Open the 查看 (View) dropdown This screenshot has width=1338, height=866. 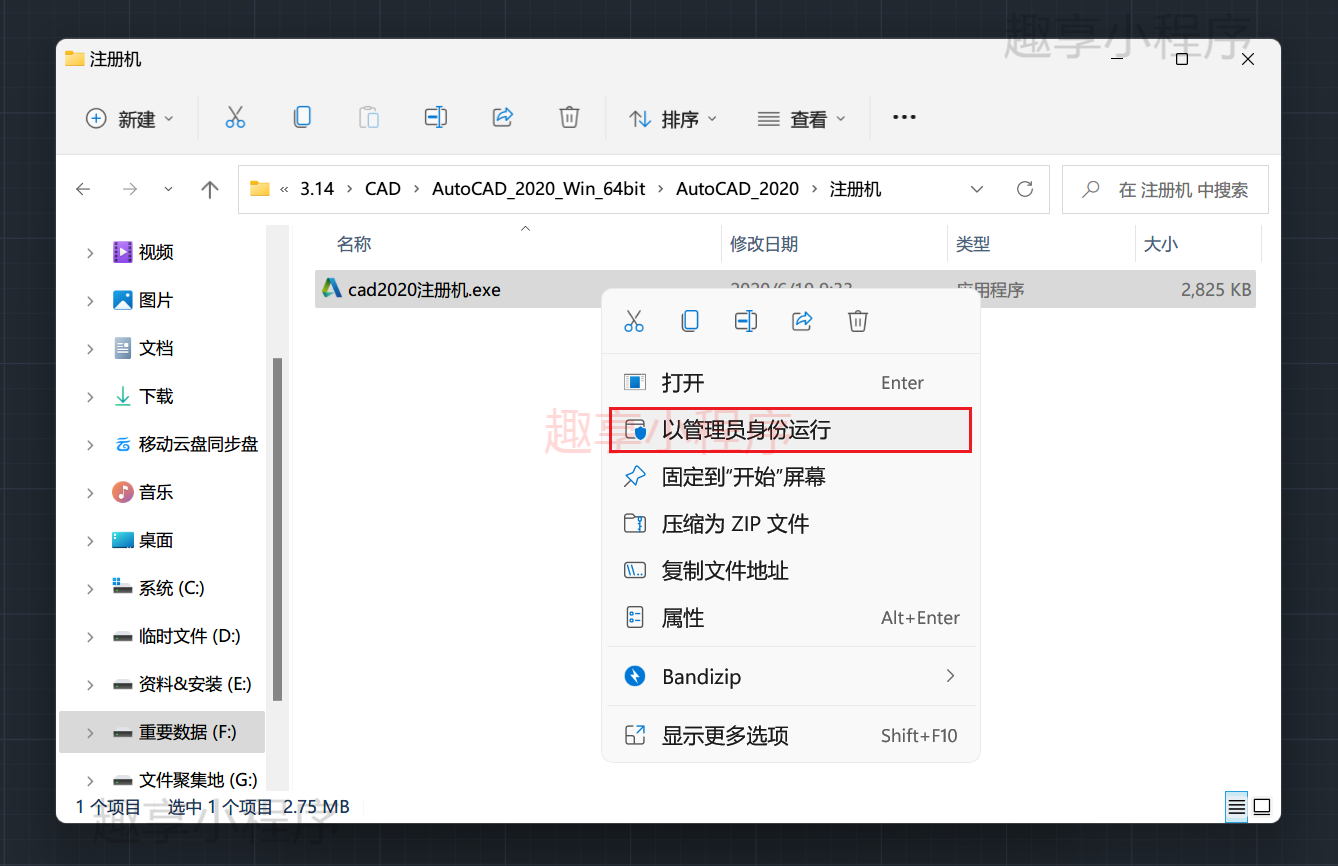tap(802, 119)
